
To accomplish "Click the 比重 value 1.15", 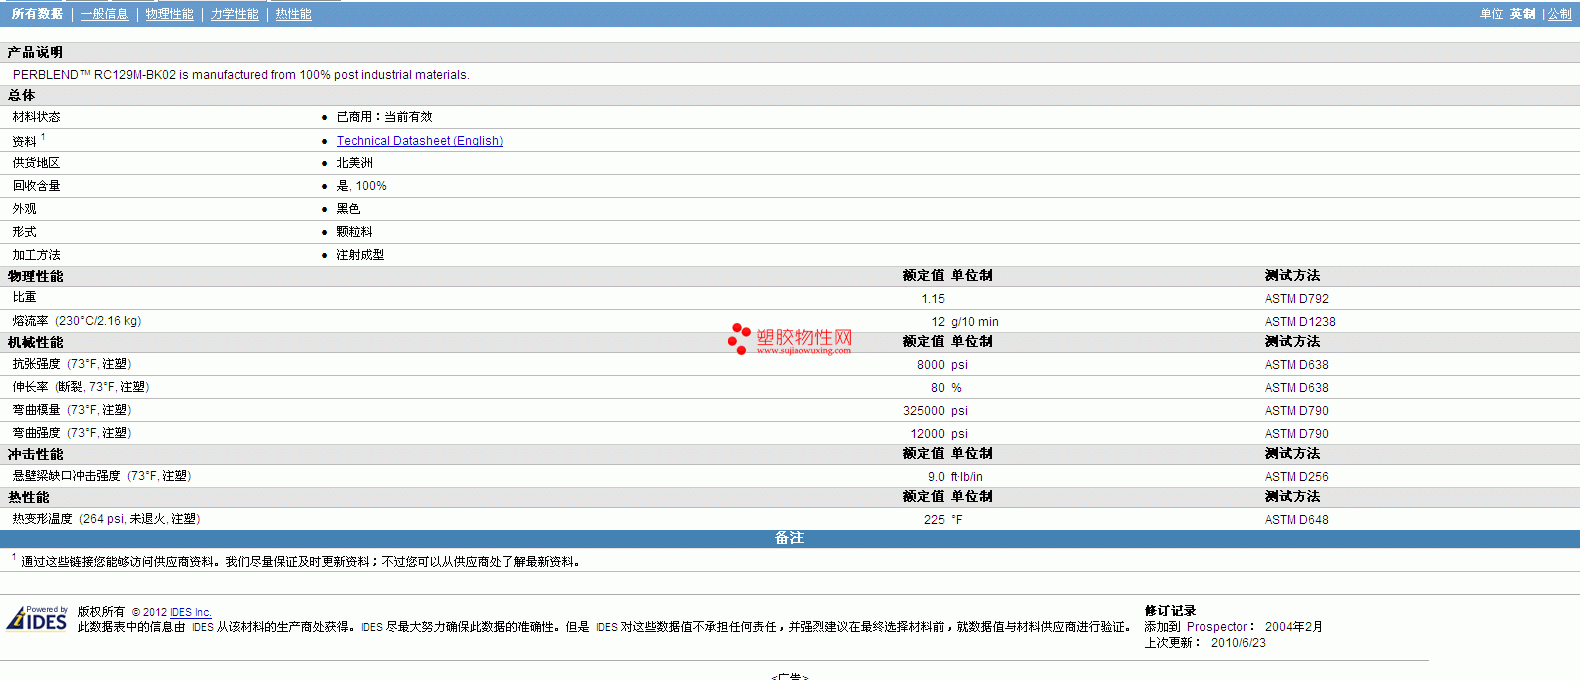I will tap(933, 299).
